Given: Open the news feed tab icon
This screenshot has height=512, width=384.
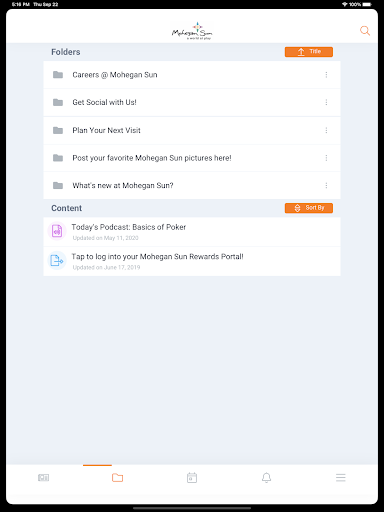Looking at the screenshot, I should [43, 478].
